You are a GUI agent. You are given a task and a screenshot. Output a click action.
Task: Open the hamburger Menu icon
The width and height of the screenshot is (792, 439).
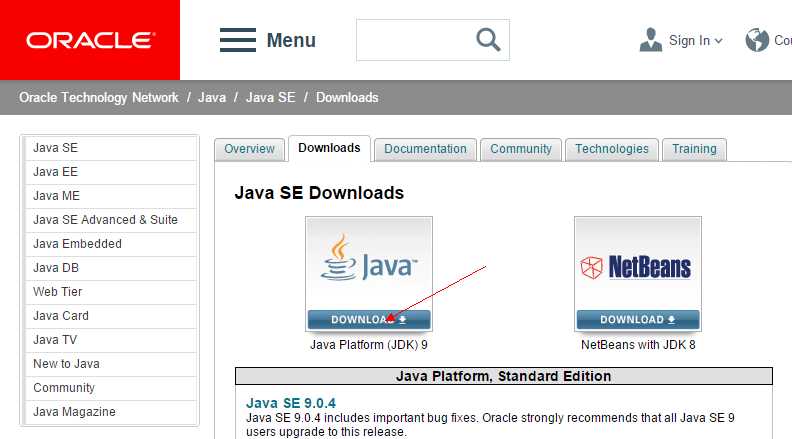(x=238, y=40)
